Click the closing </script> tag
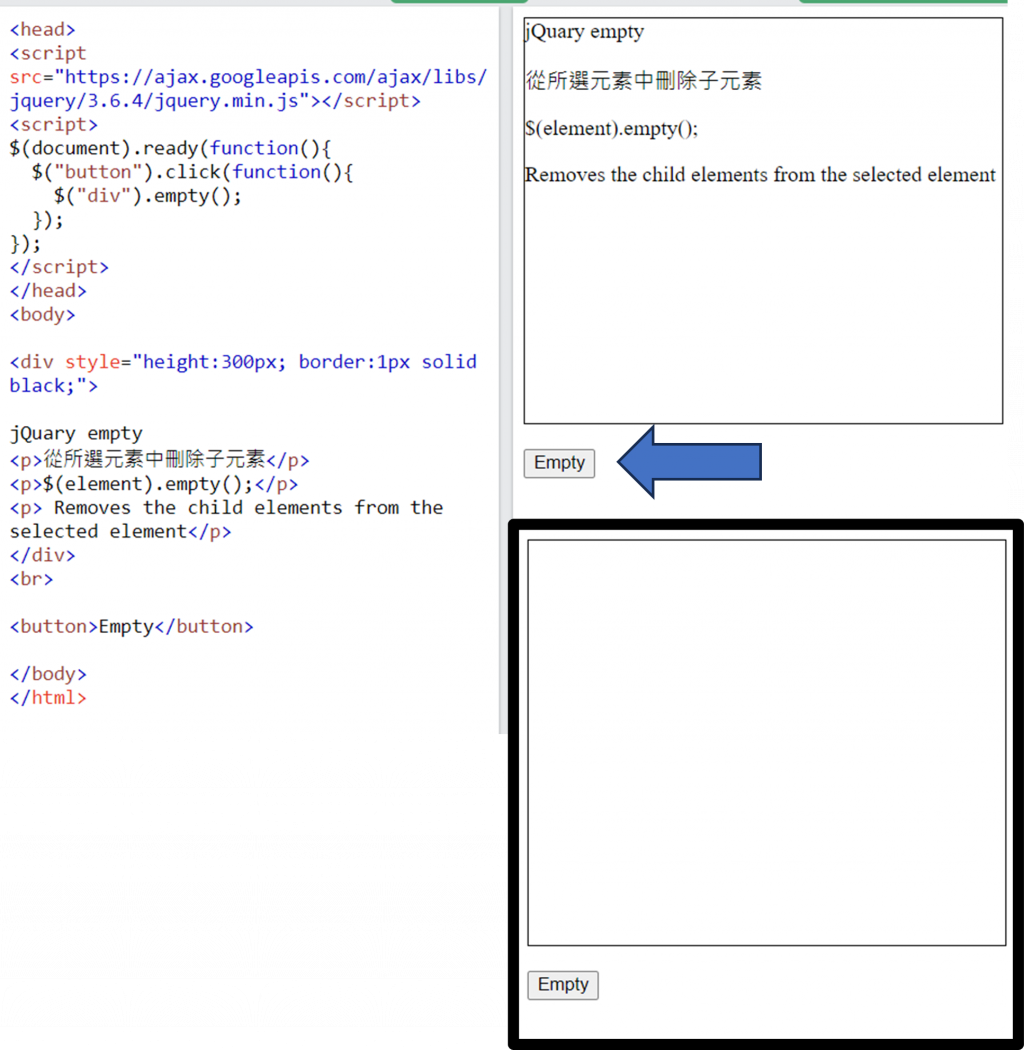The height and width of the screenshot is (1050, 1024). coord(59,267)
